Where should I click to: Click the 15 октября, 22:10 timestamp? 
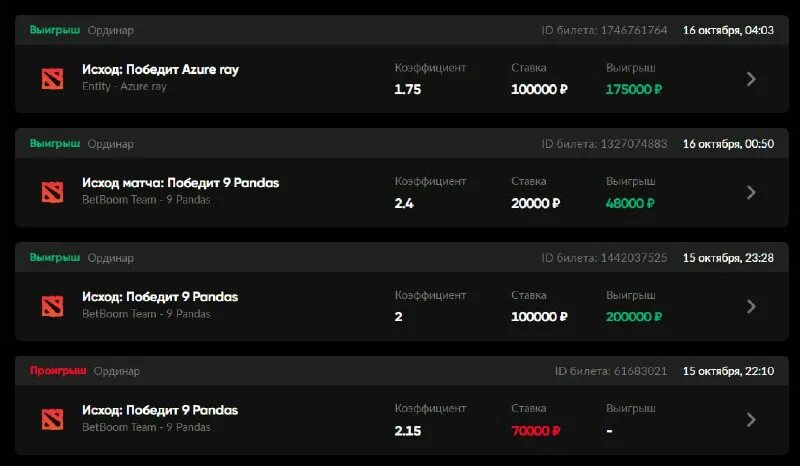pos(728,371)
